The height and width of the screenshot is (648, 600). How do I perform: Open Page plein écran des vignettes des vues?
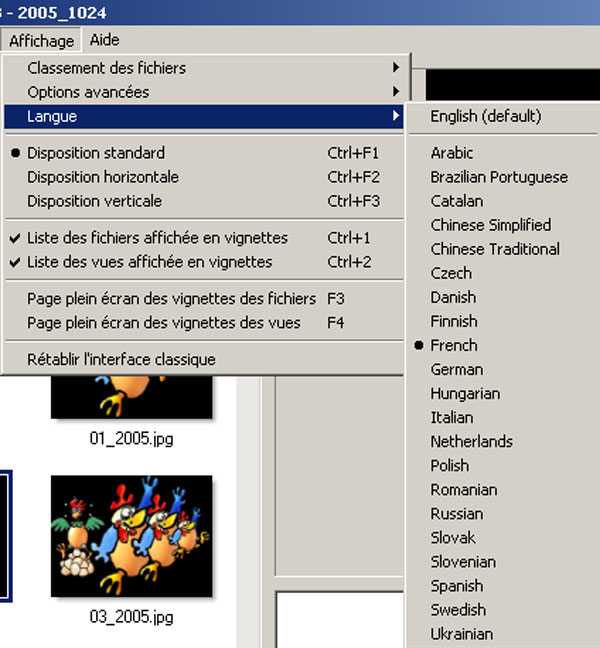pyautogui.click(x=204, y=322)
